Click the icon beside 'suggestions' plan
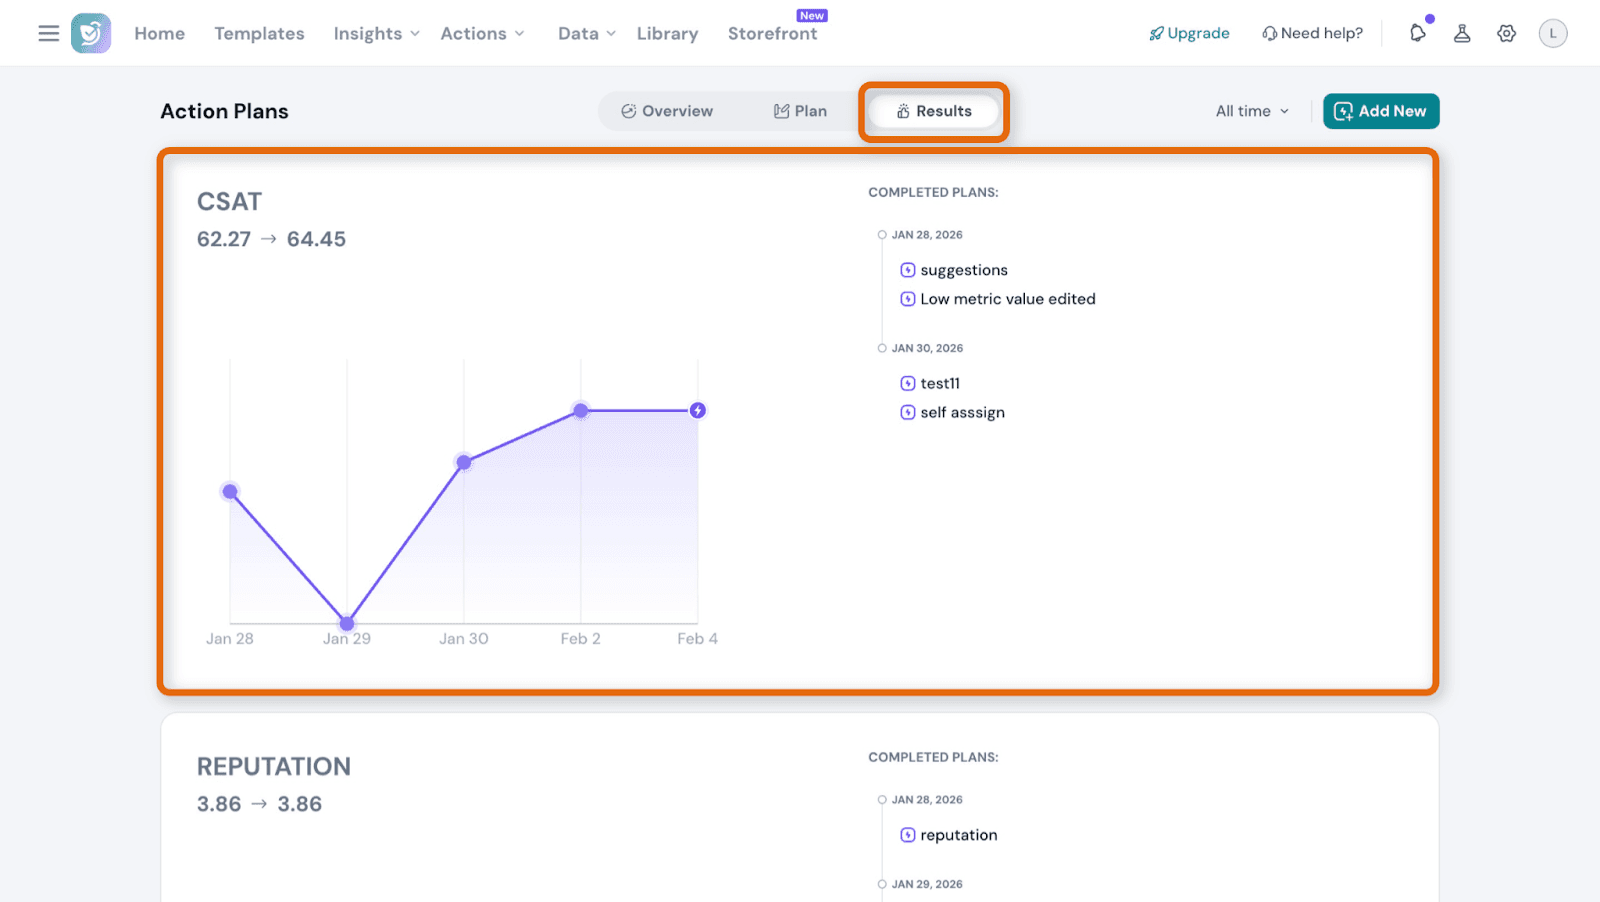Viewport: 1600px width, 902px height. click(x=908, y=270)
